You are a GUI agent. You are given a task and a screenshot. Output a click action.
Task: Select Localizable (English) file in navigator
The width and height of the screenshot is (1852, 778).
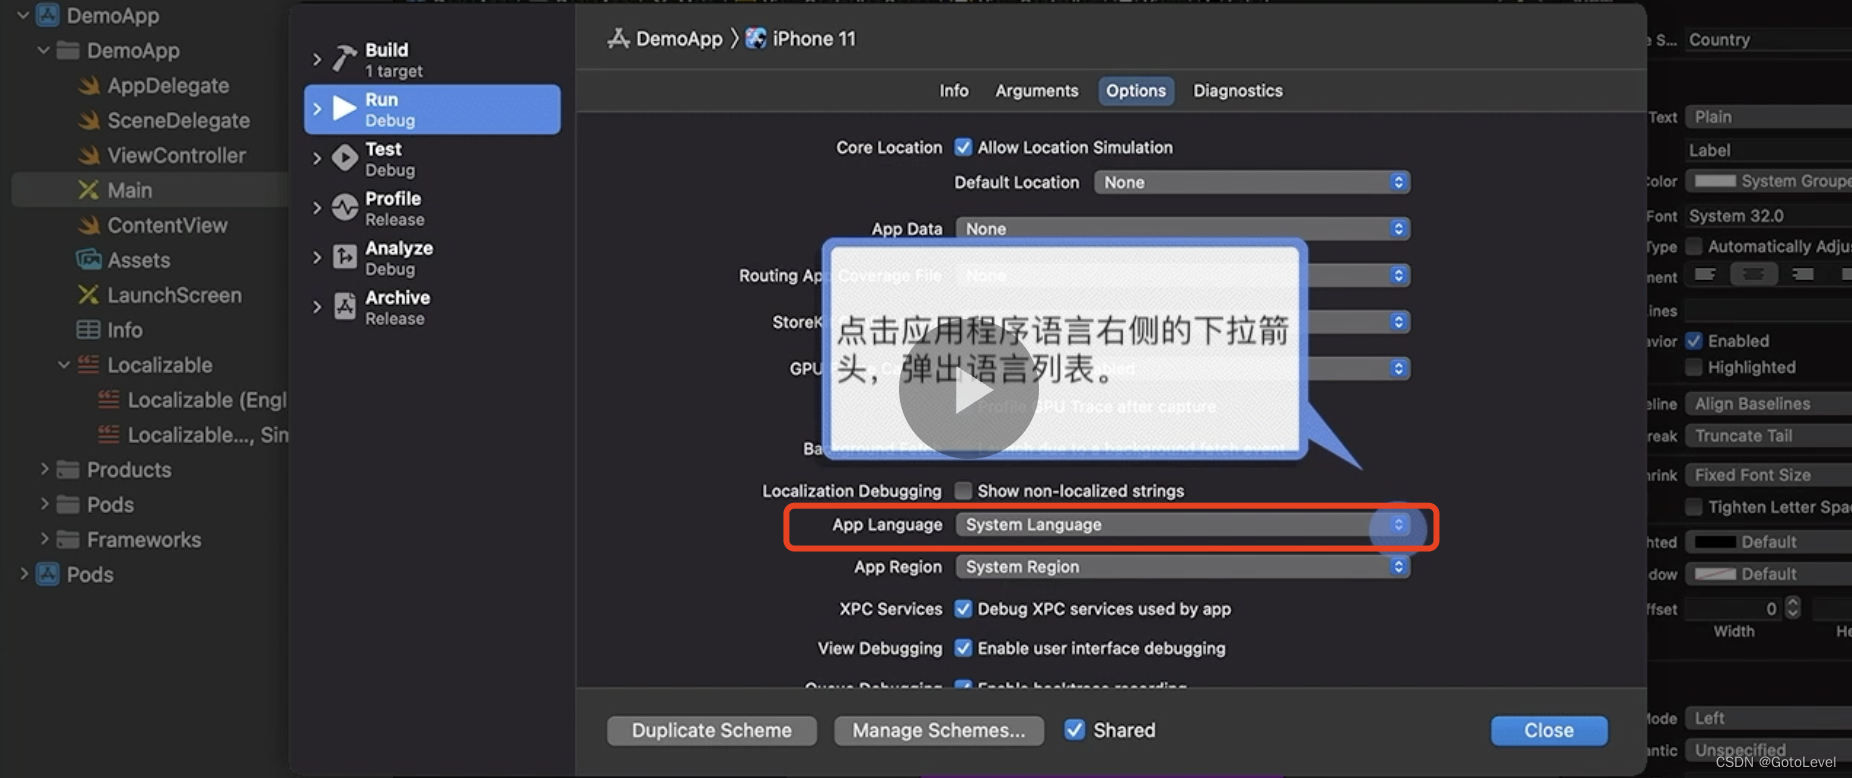point(193,400)
